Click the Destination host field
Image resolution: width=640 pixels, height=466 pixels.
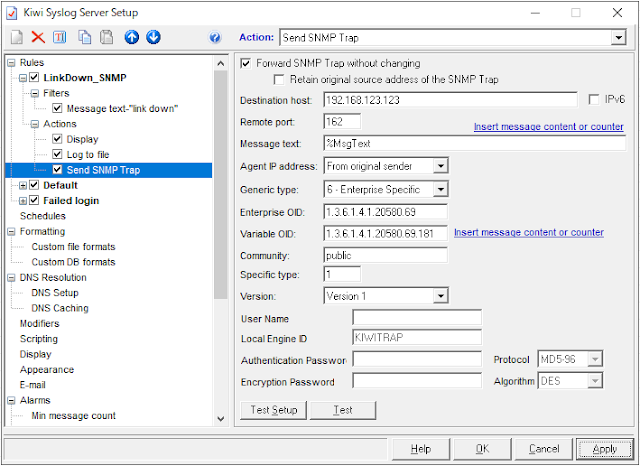click(x=450, y=100)
